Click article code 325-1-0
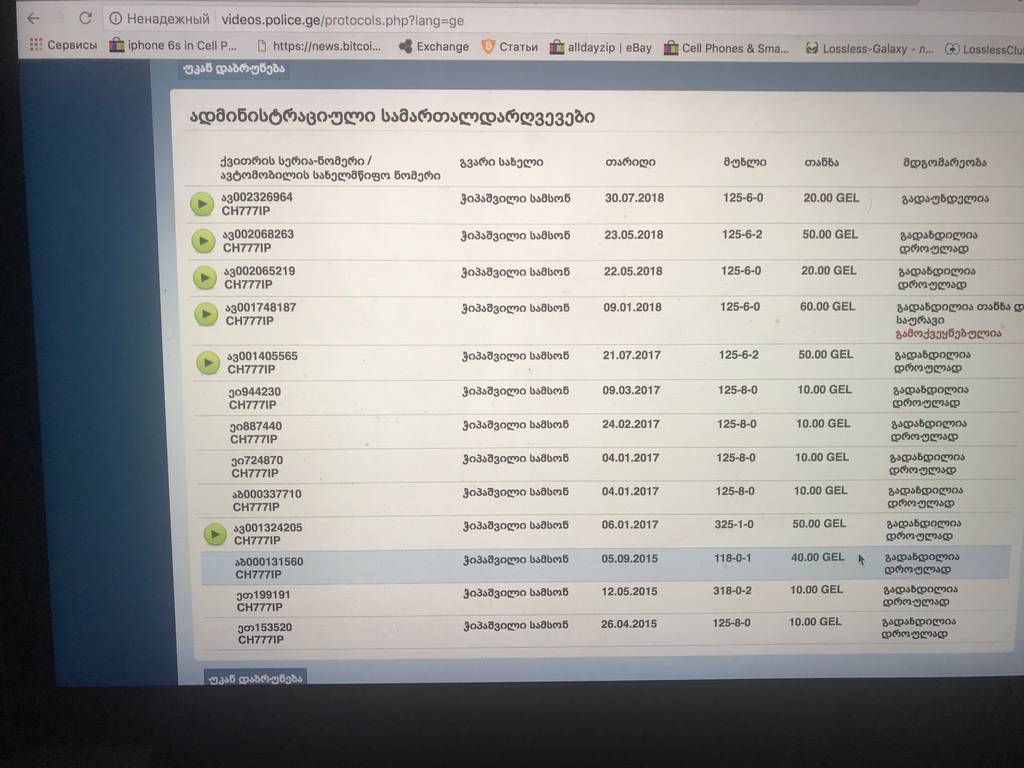This screenshot has height=768, width=1024. 733,524
